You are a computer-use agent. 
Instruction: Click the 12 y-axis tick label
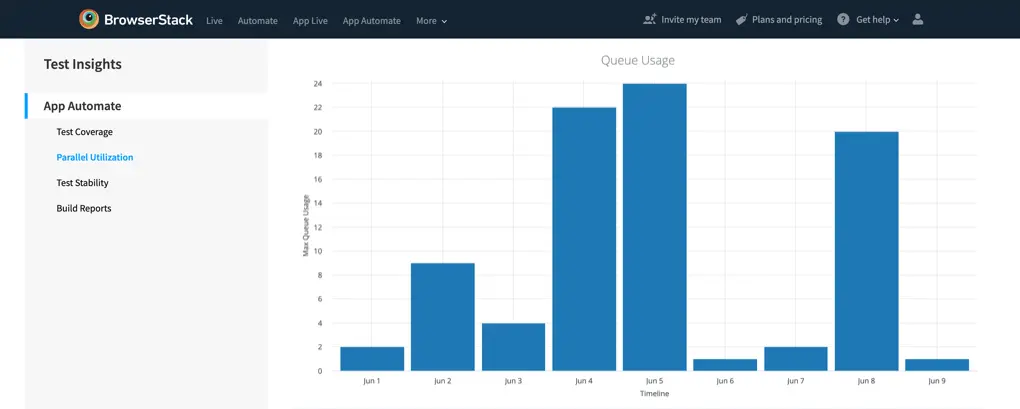point(318,228)
